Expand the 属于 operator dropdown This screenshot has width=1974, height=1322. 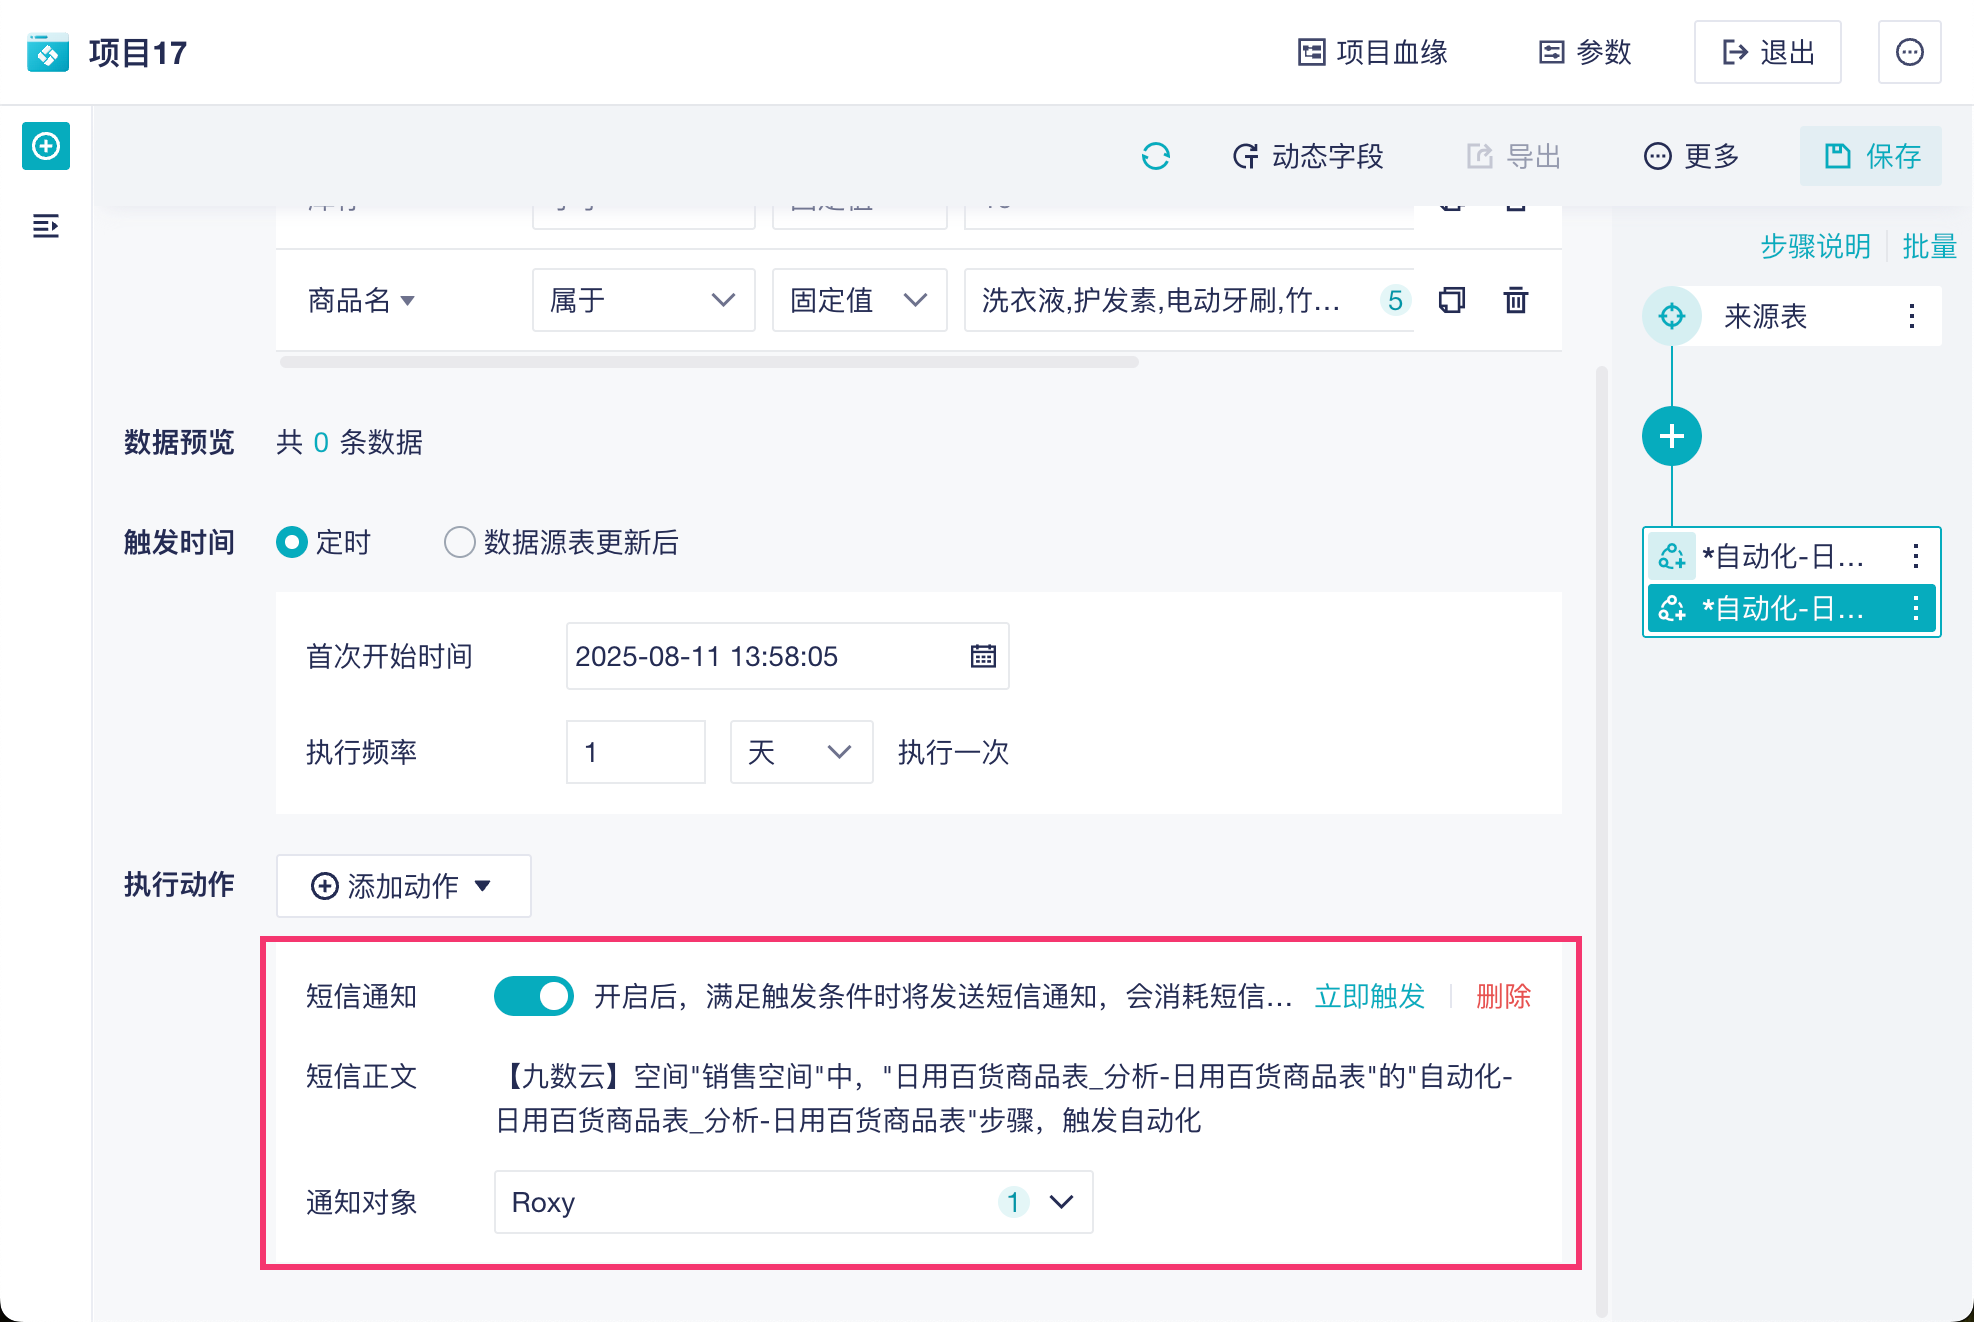coord(643,300)
